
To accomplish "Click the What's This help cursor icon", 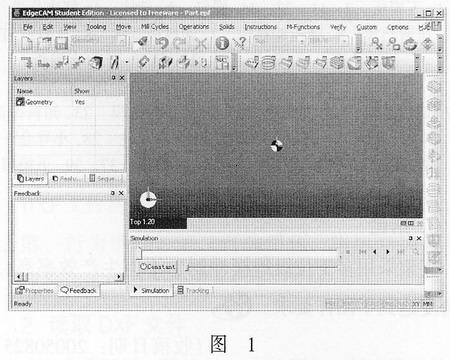I will [240, 43].
